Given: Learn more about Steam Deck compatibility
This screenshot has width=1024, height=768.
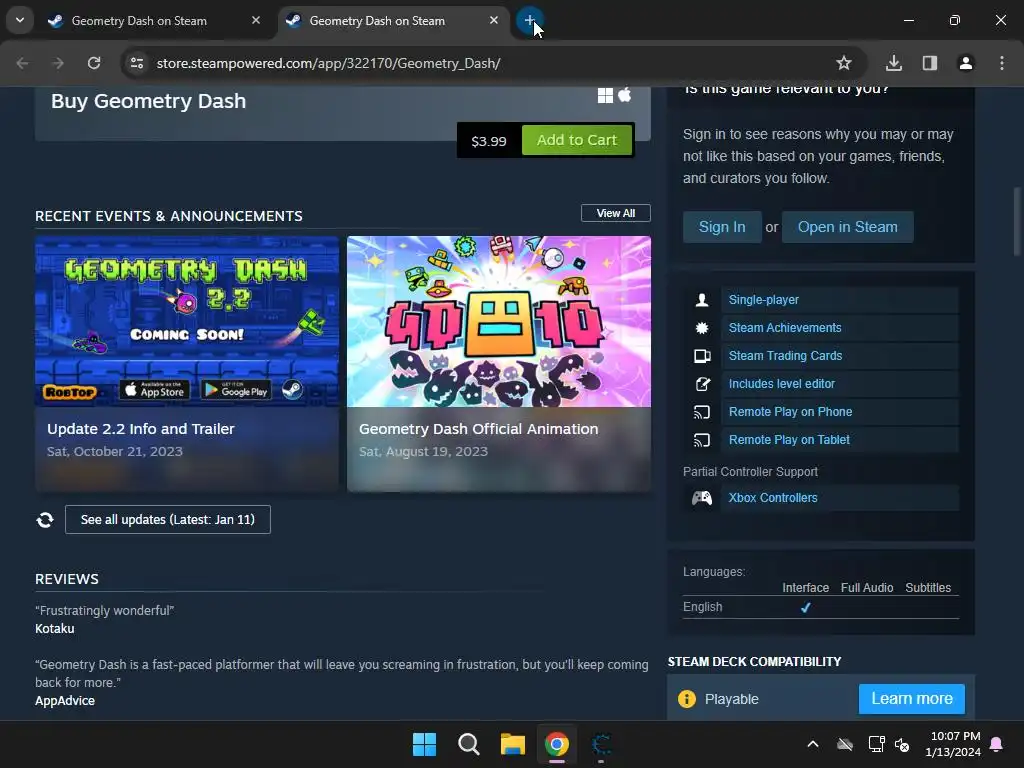Looking at the screenshot, I should point(912,699).
